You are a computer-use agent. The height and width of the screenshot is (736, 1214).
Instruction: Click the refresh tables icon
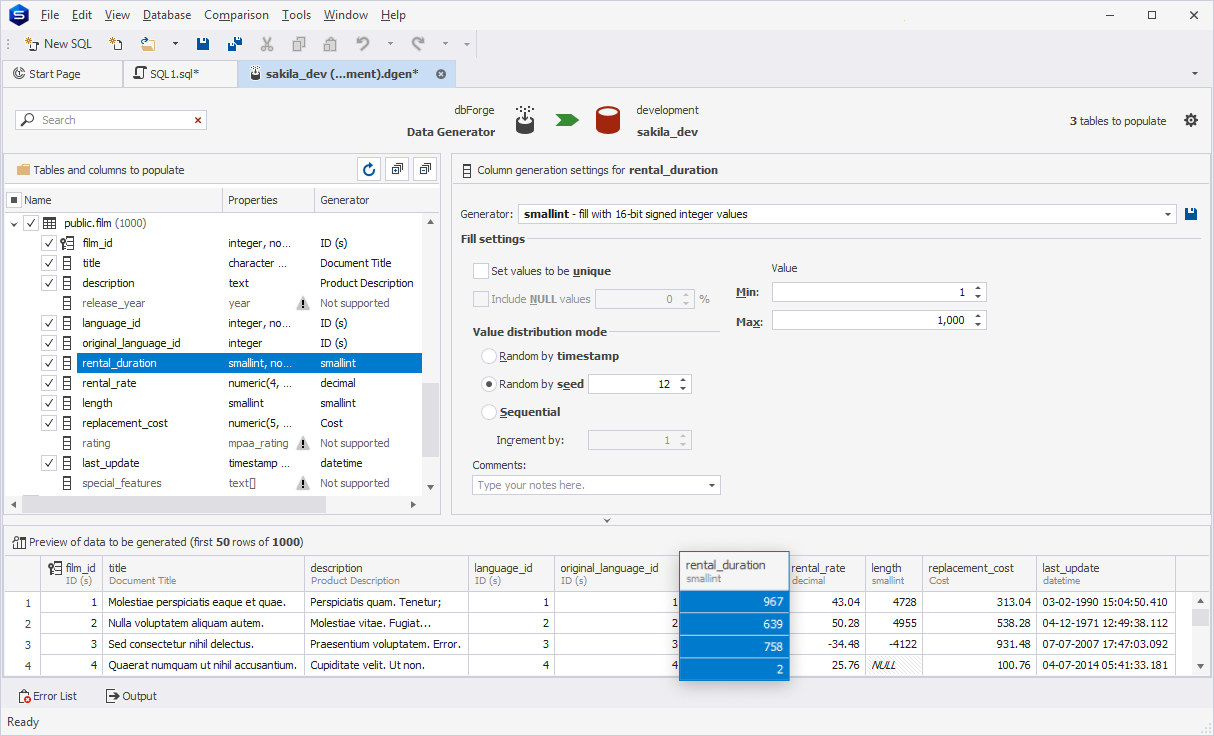pyautogui.click(x=369, y=170)
